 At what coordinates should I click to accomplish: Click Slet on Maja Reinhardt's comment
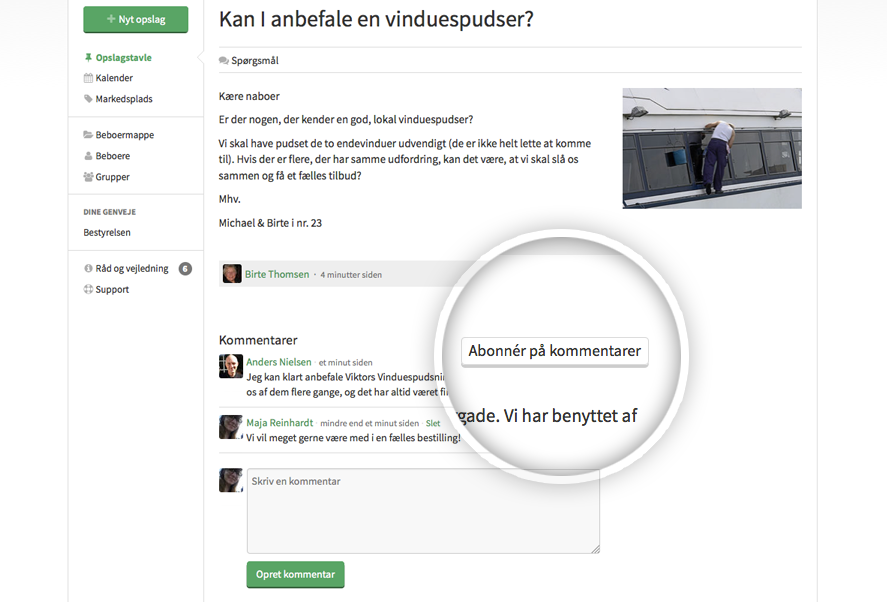pos(433,423)
